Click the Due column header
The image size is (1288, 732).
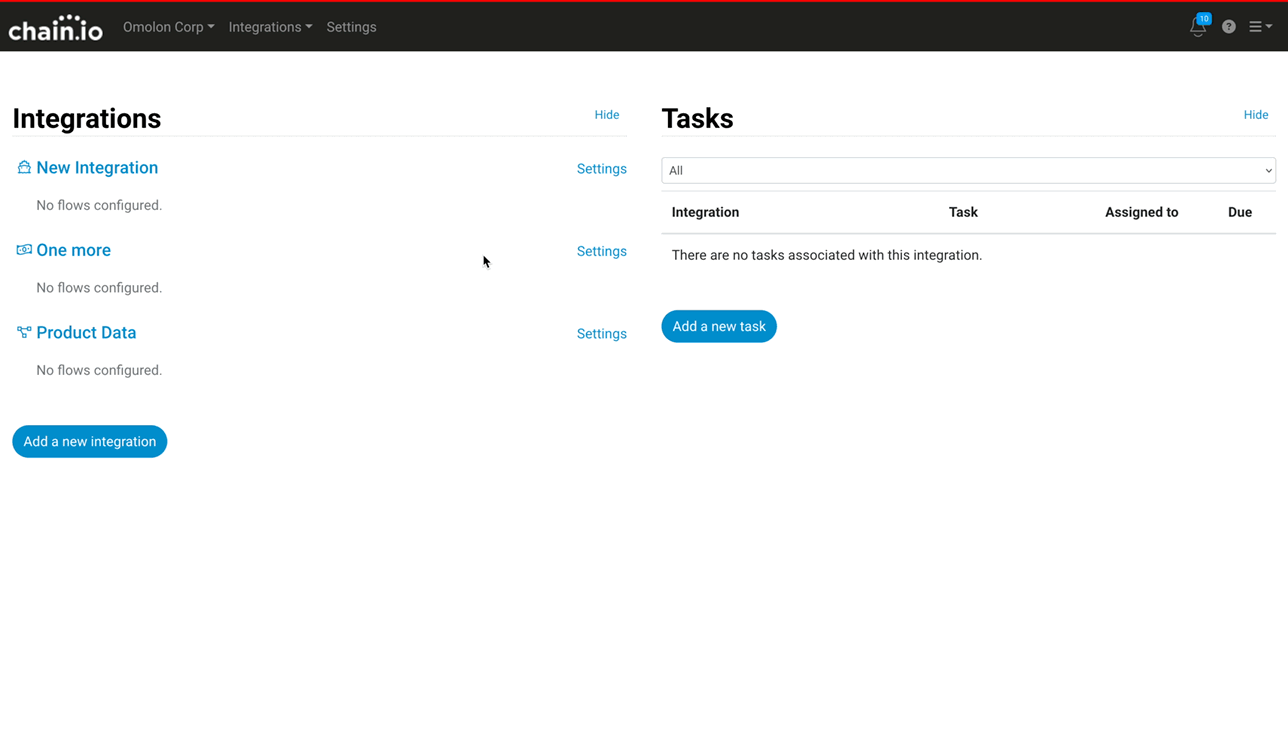[x=1240, y=212]
